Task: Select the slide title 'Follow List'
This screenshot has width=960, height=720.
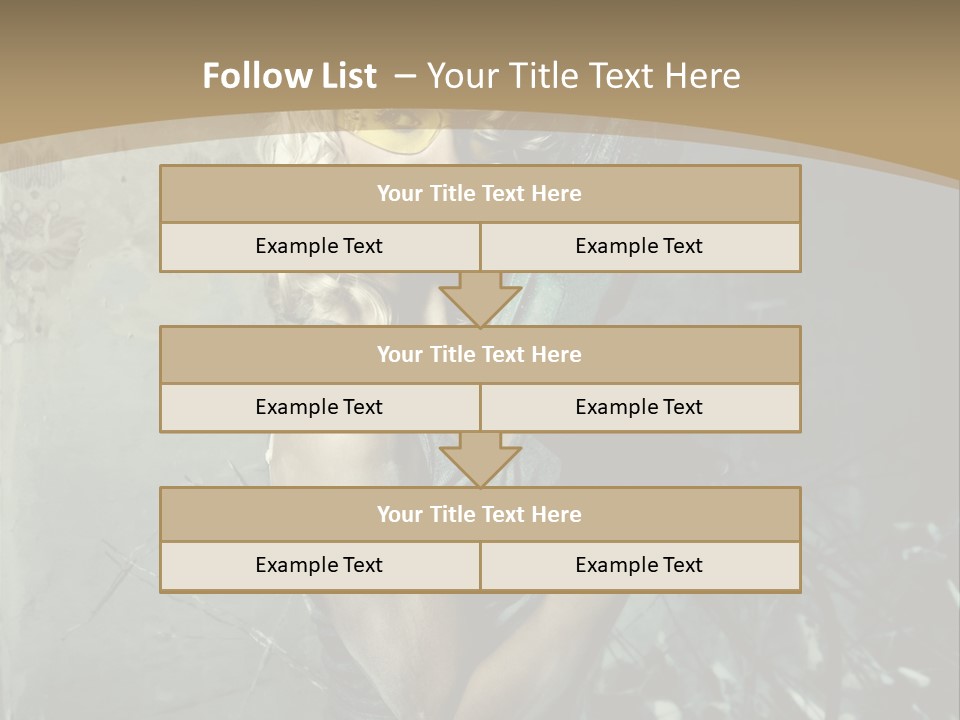Action: pyautogui.click(x=290, y=75)
